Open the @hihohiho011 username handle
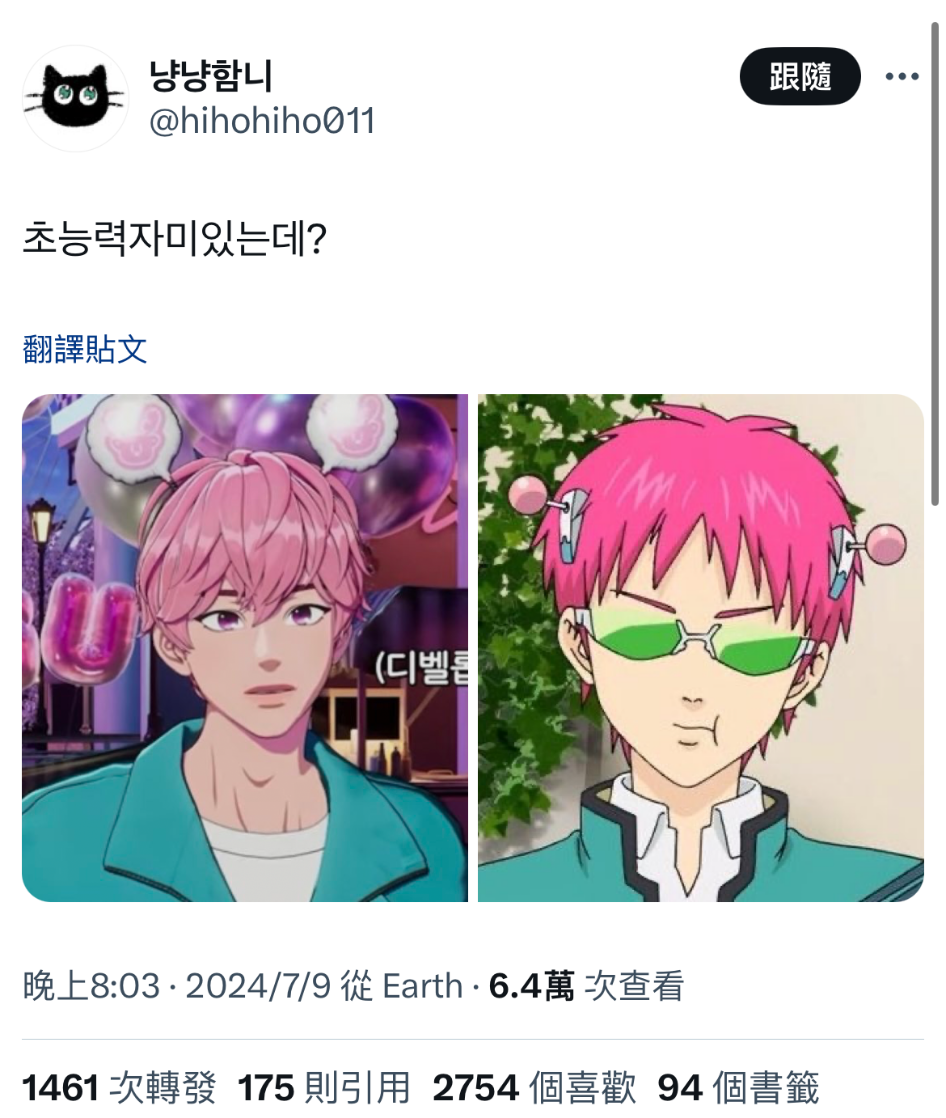This screenshot has height=1118, width=946. (x=262, y=120)
